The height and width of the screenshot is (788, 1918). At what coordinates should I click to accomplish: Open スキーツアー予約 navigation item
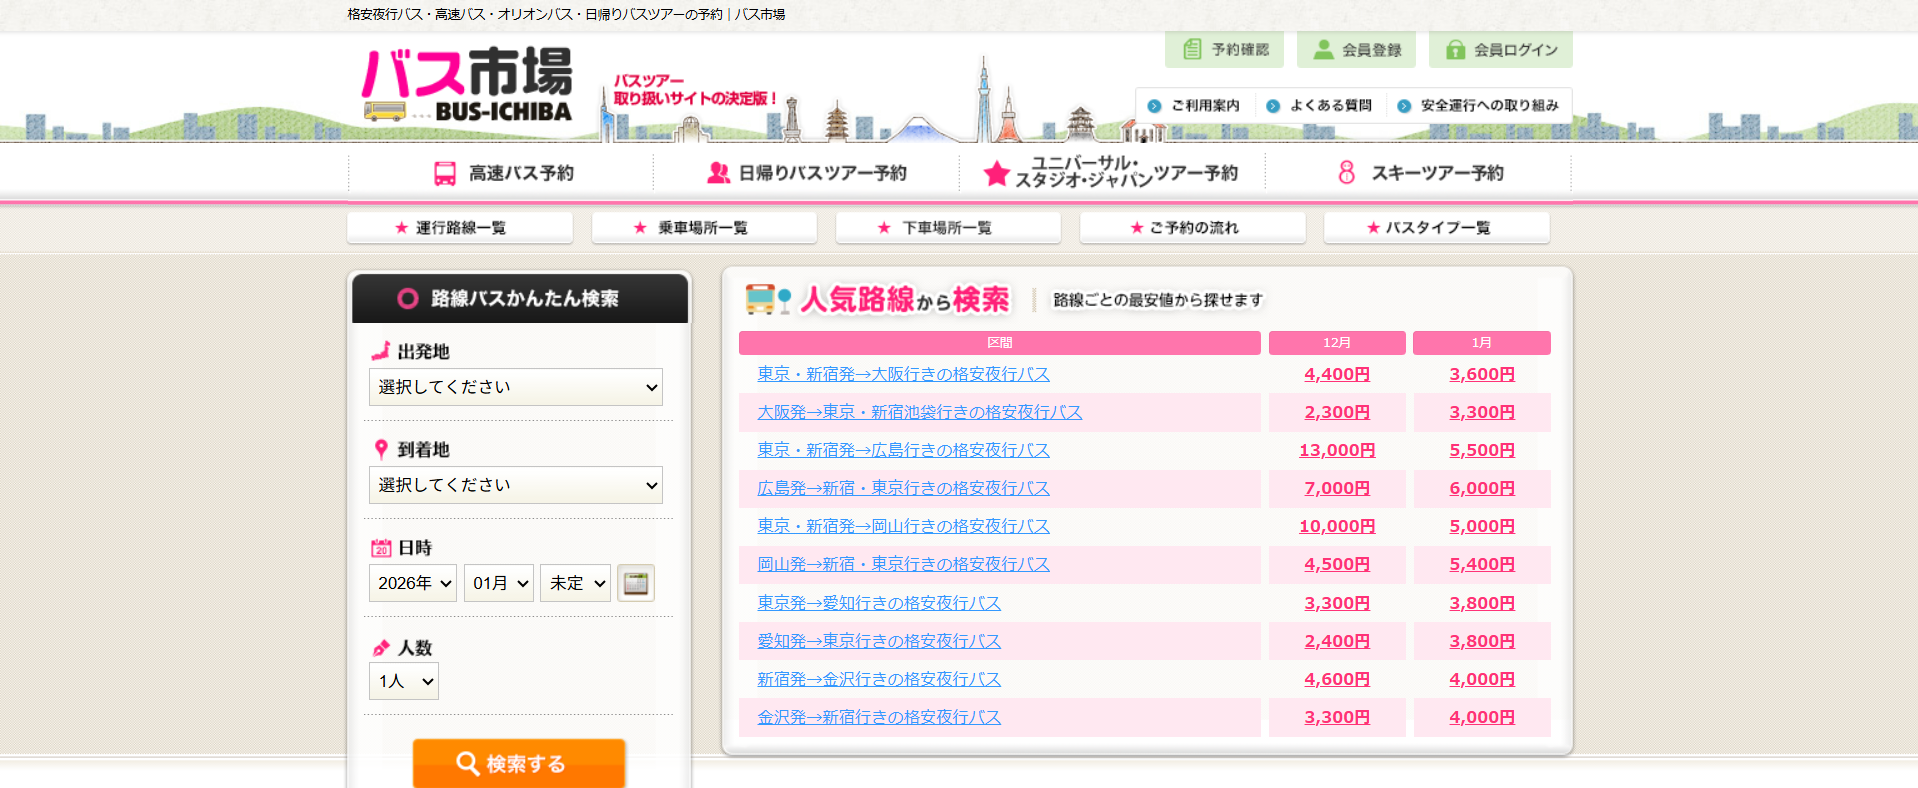tap(1419, 173)
